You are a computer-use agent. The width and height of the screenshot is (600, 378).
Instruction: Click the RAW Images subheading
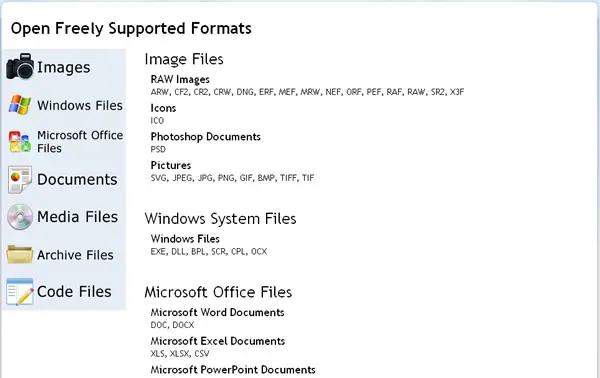tap(180, 79)
